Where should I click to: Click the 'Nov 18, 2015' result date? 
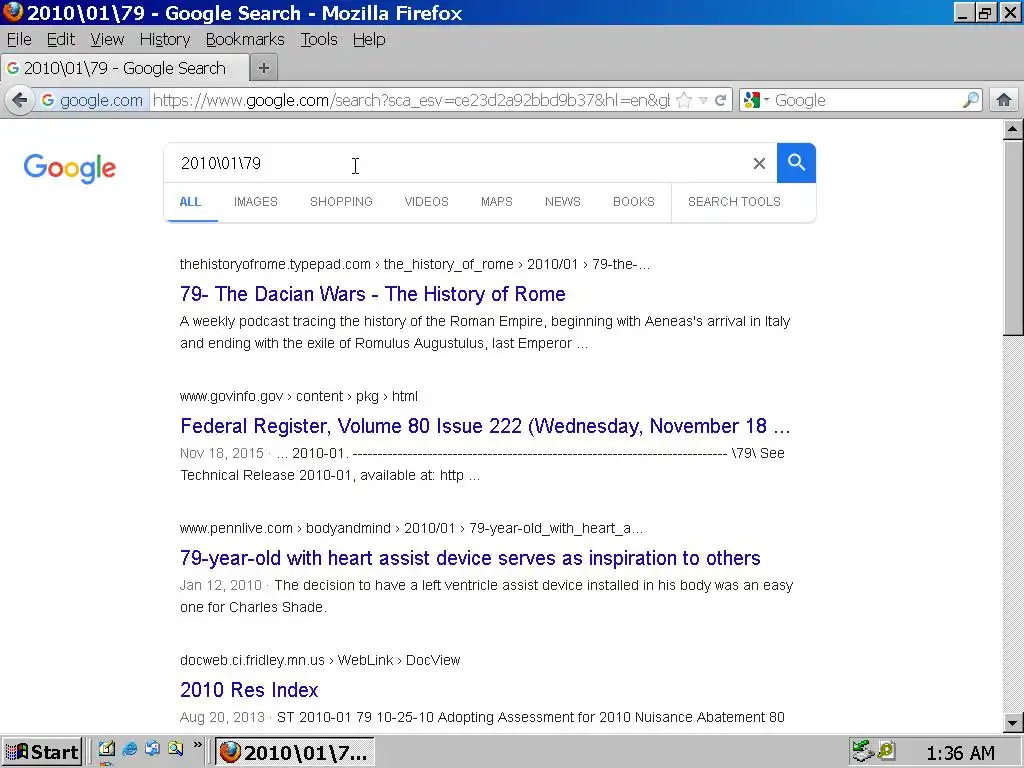tap(221, 453)
